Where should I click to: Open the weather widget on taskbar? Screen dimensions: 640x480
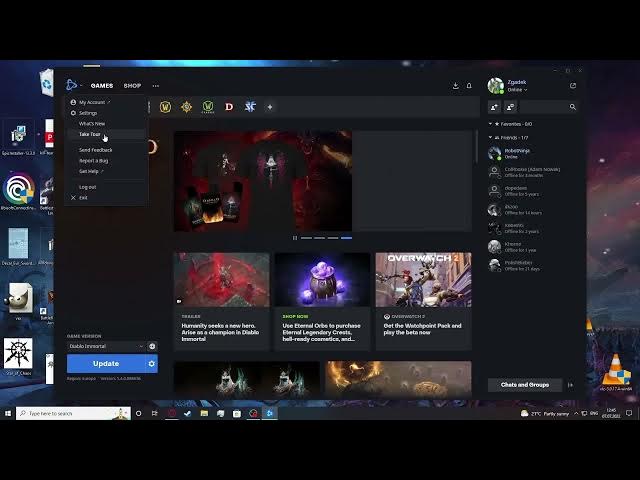click(x=545, y=413)
